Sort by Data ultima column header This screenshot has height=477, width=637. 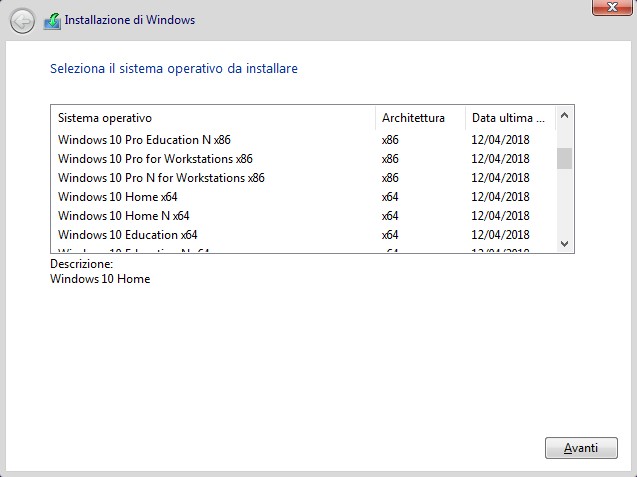pyautogui.click(x=510, y=118)
